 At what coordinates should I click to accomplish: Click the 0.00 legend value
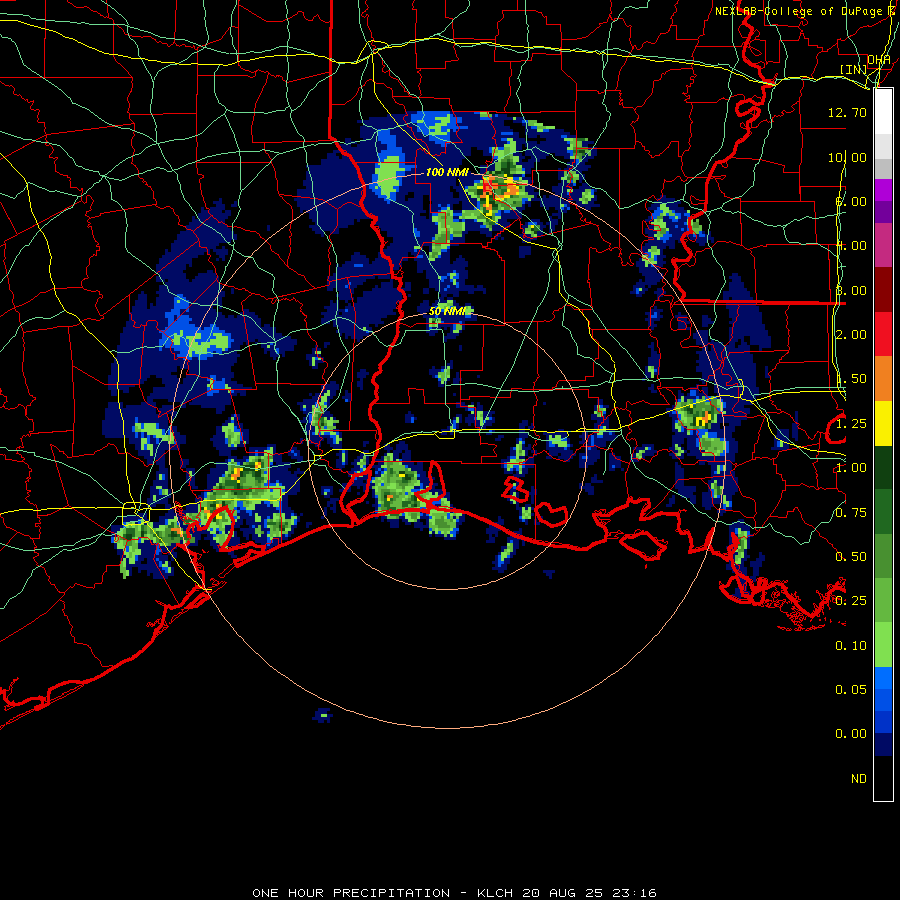(851, 734)
